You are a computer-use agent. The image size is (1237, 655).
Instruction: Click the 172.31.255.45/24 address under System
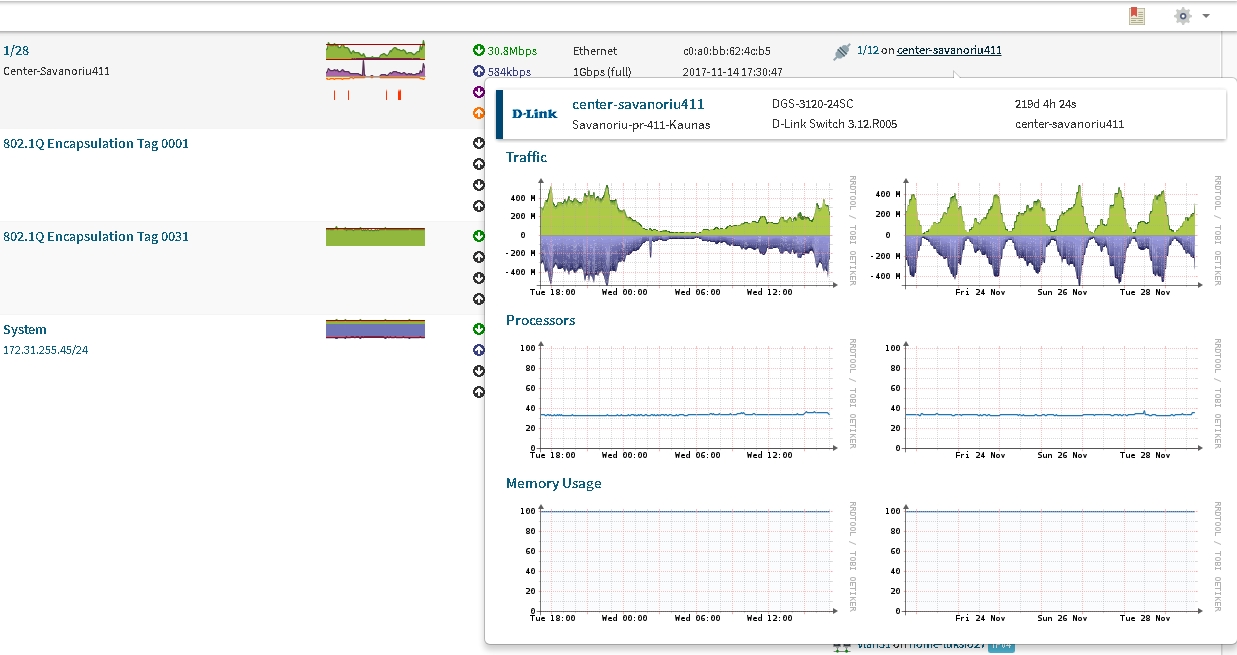(46, 350)
